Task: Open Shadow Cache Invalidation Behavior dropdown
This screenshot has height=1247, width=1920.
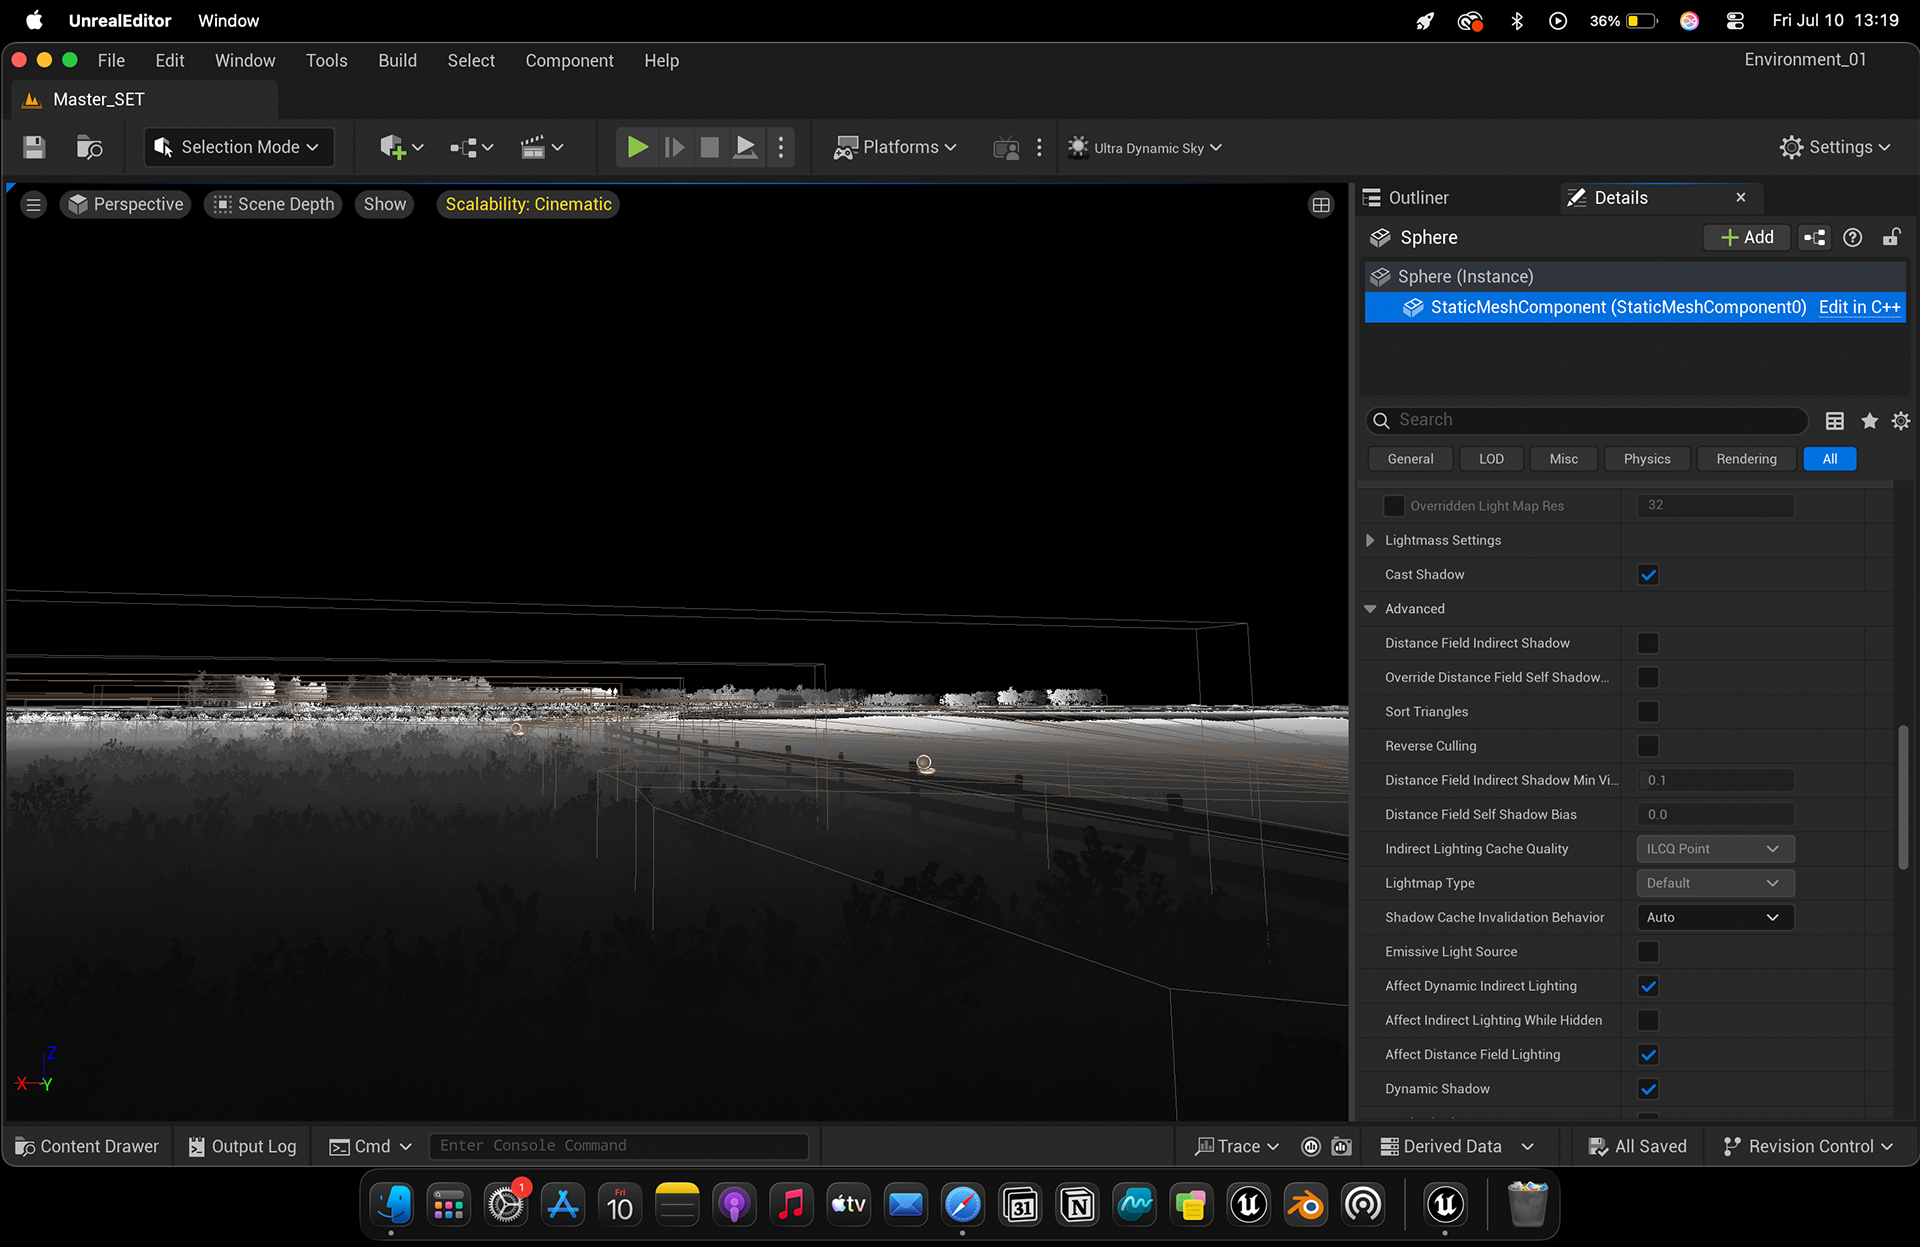Action: (1715, 918)
